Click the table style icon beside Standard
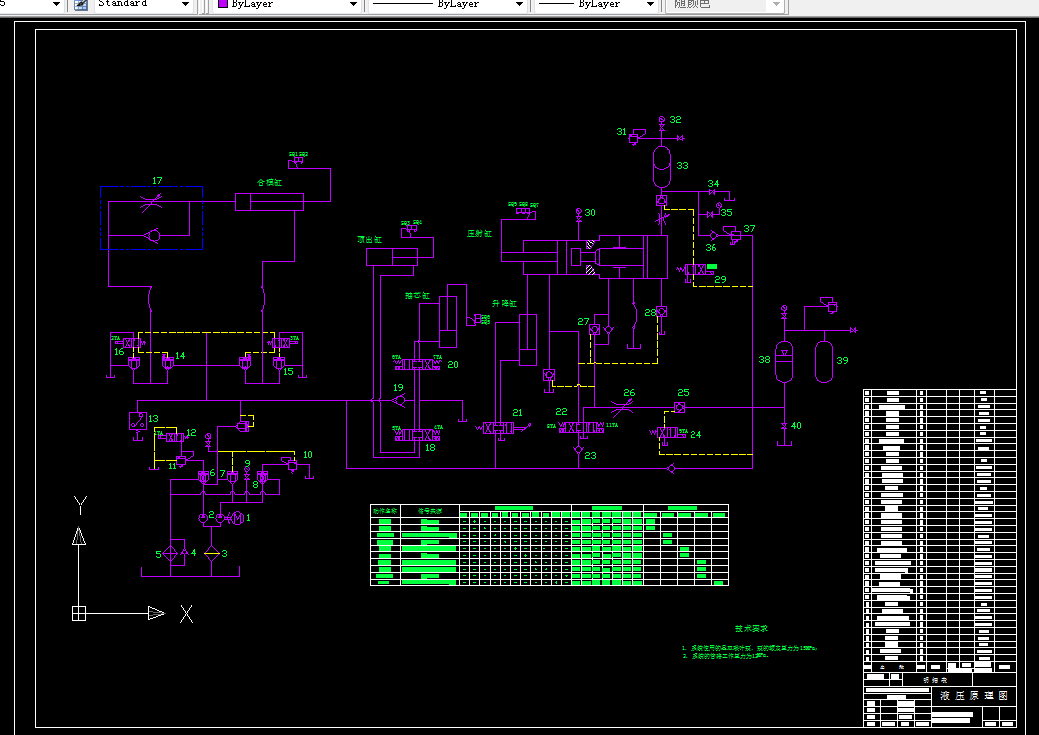Viewport: 1039px width, 735px height. 81,5
